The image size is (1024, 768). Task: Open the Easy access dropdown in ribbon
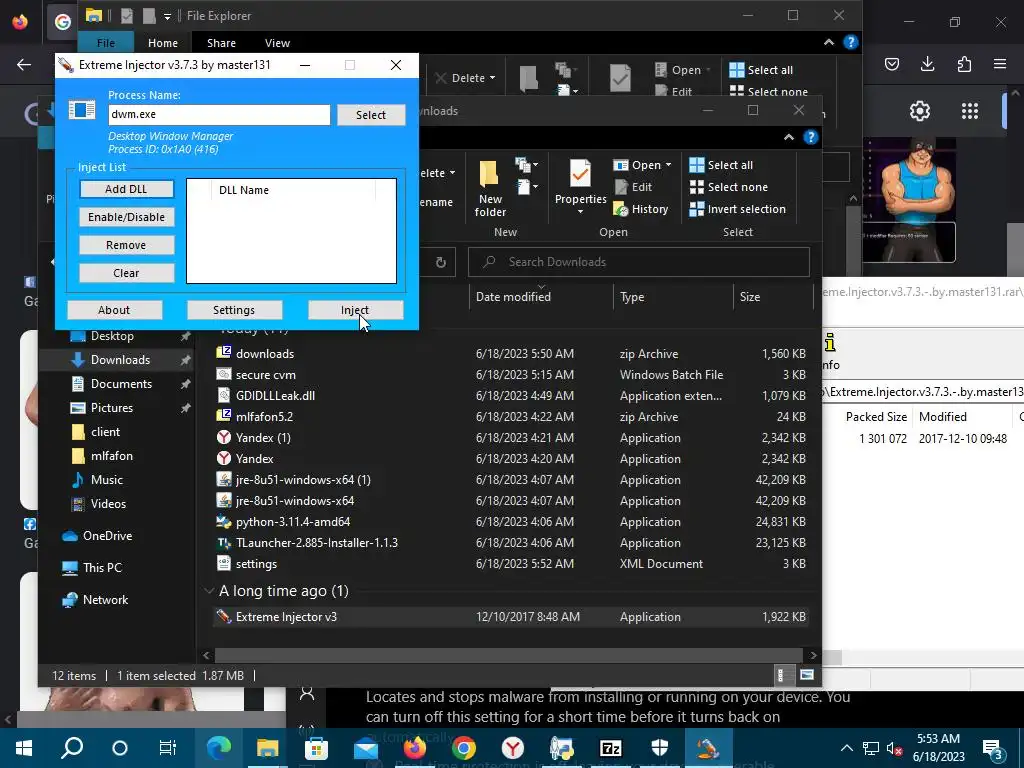tap(526, 187)
